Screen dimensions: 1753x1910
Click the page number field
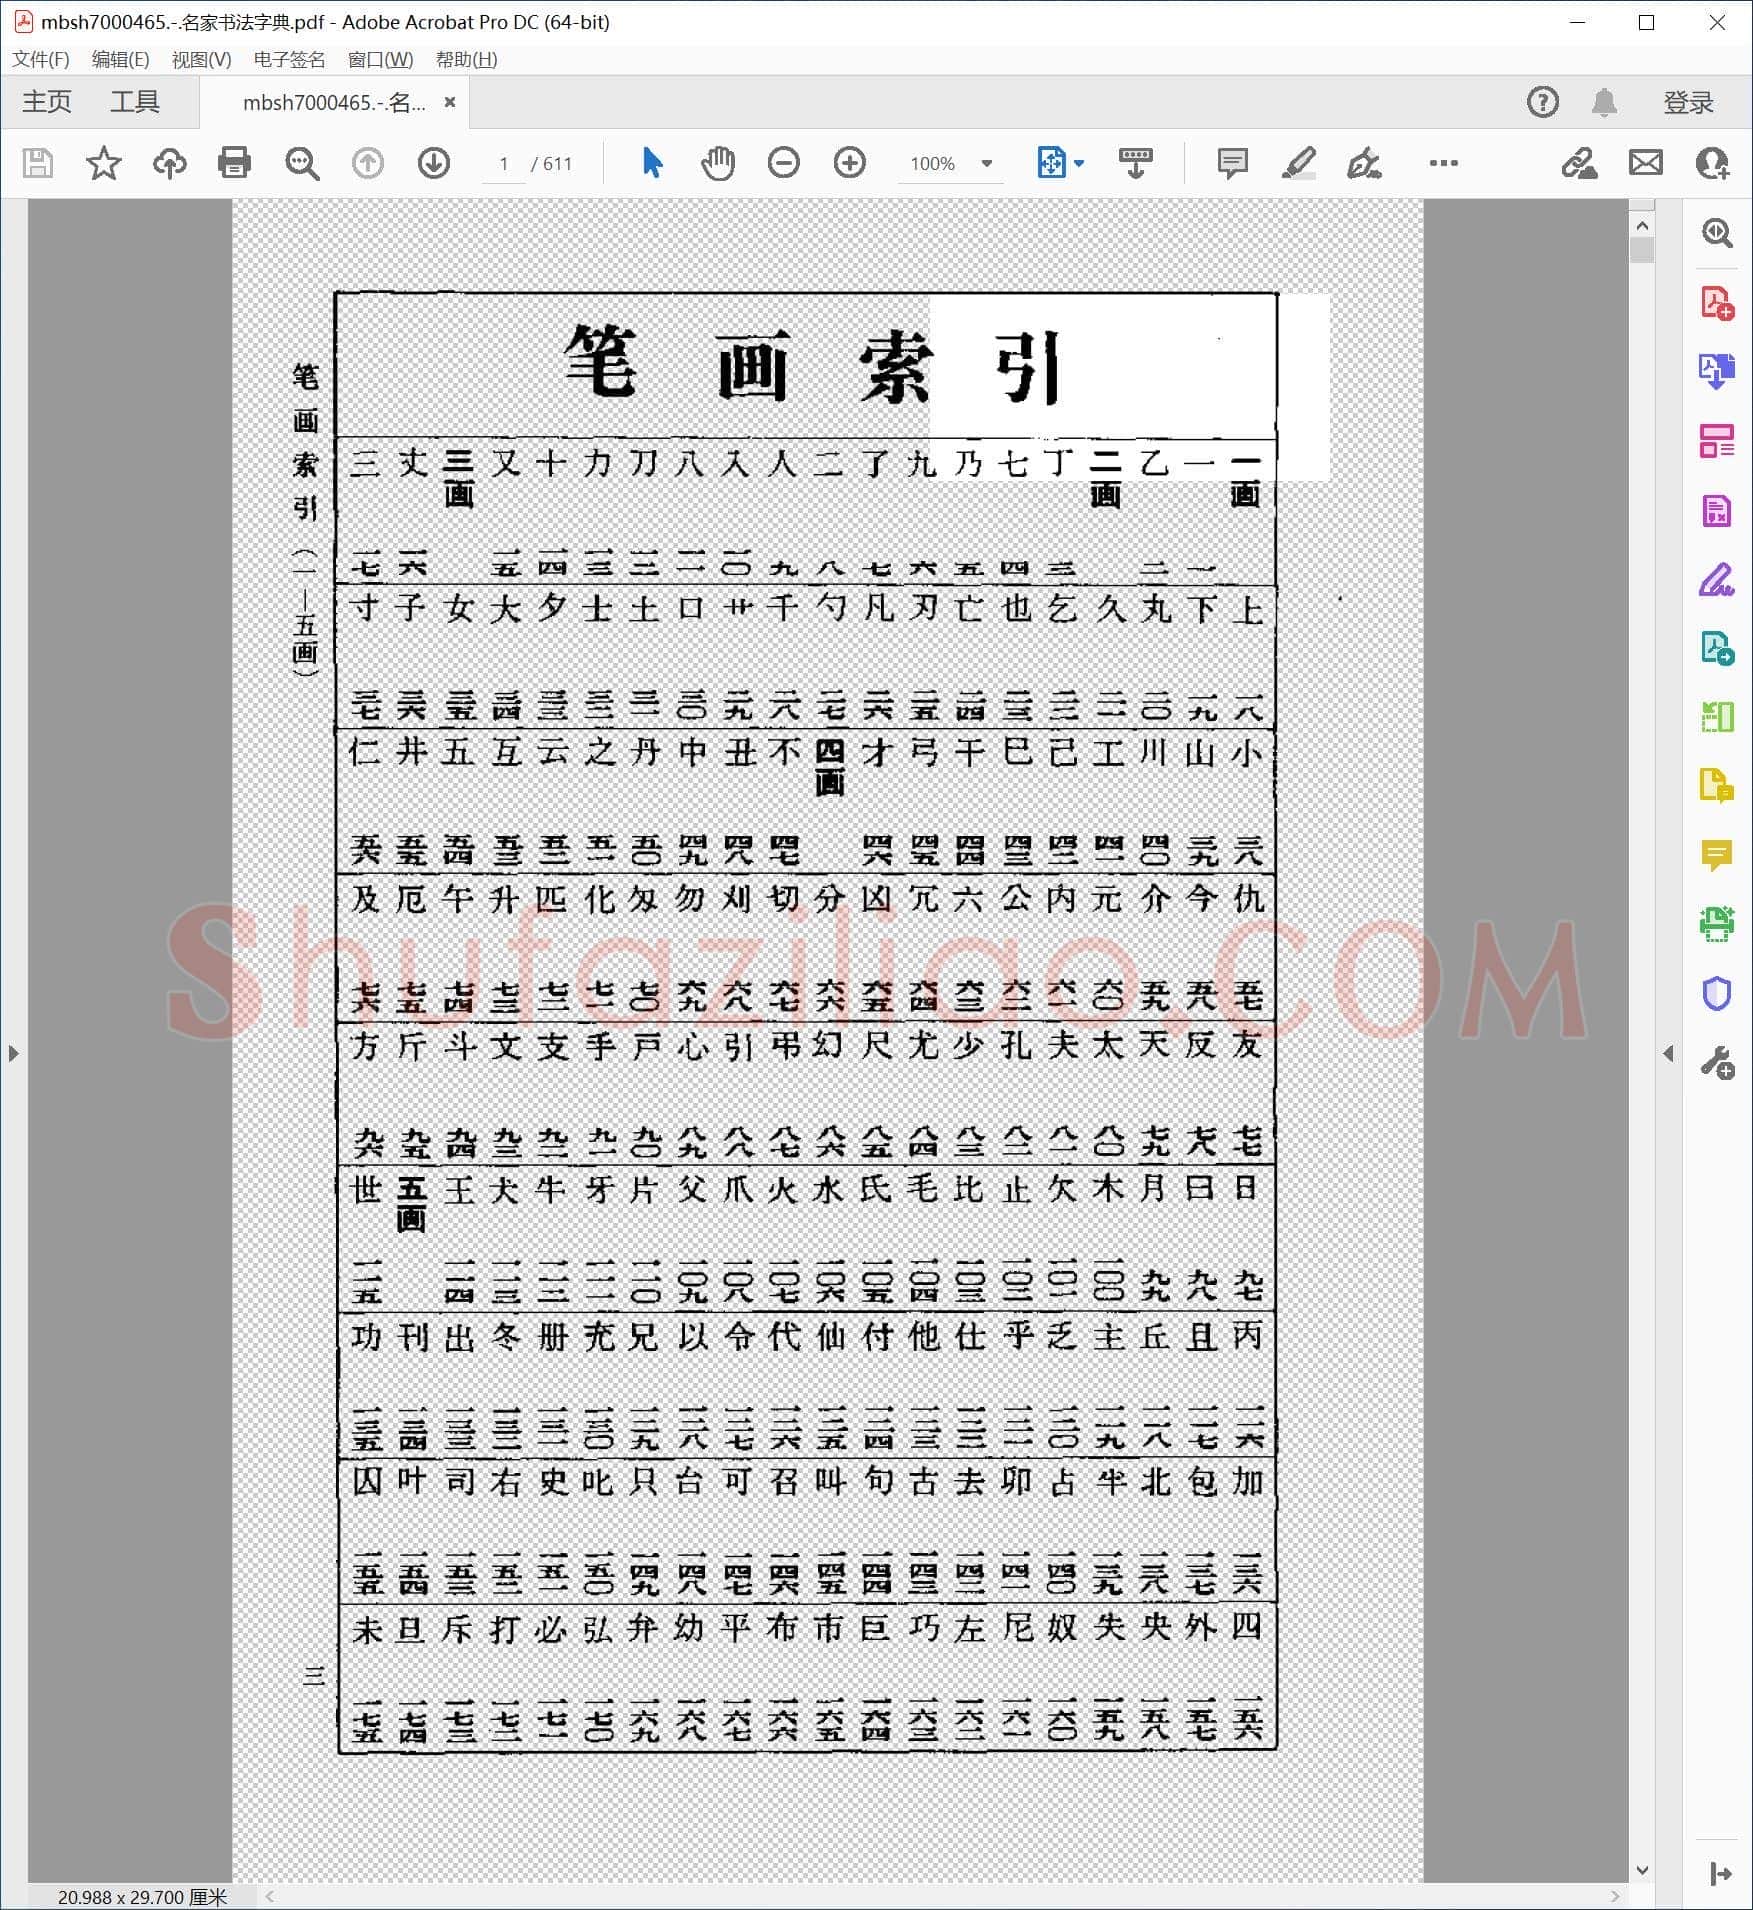504,163
